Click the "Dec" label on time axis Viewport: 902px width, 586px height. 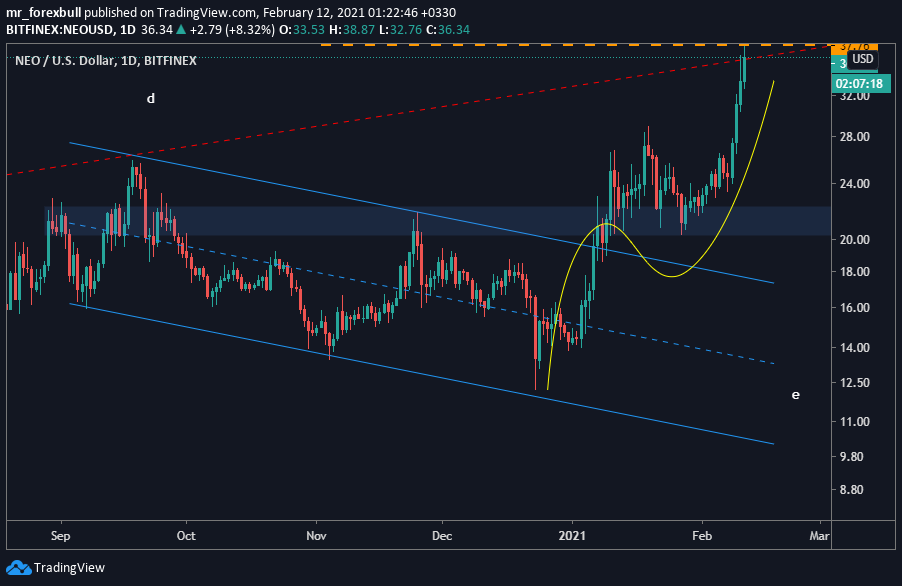tap(442, 536)
